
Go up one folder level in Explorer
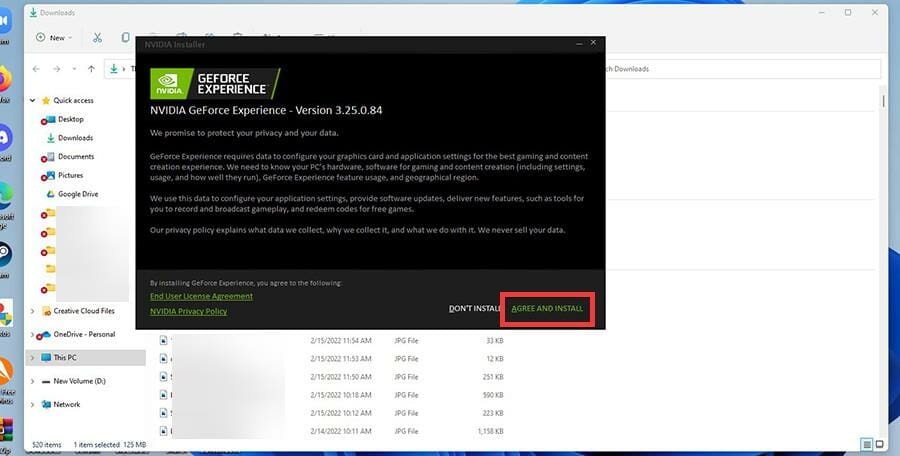(91, 69)
